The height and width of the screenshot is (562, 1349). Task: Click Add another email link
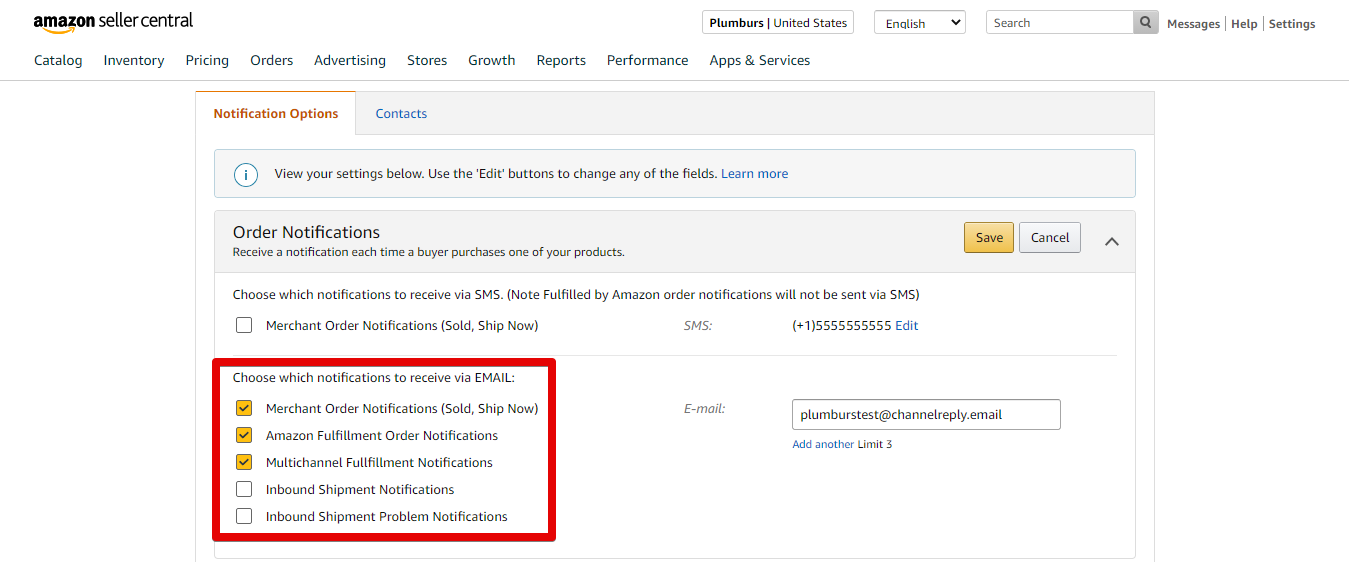823,444
